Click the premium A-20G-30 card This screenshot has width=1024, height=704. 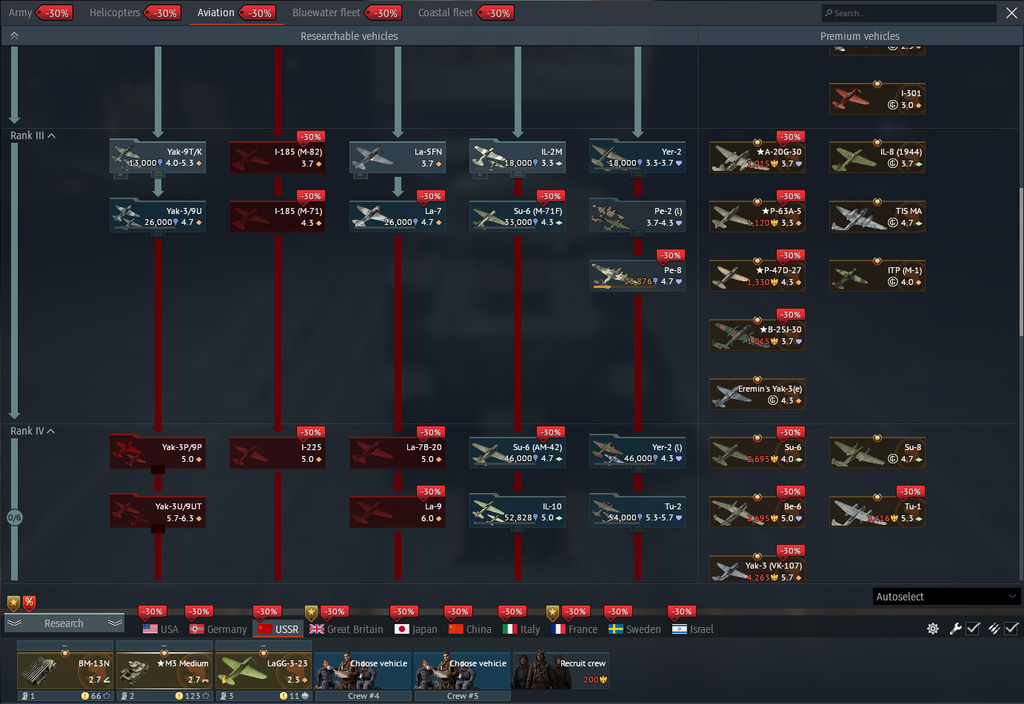757,157
